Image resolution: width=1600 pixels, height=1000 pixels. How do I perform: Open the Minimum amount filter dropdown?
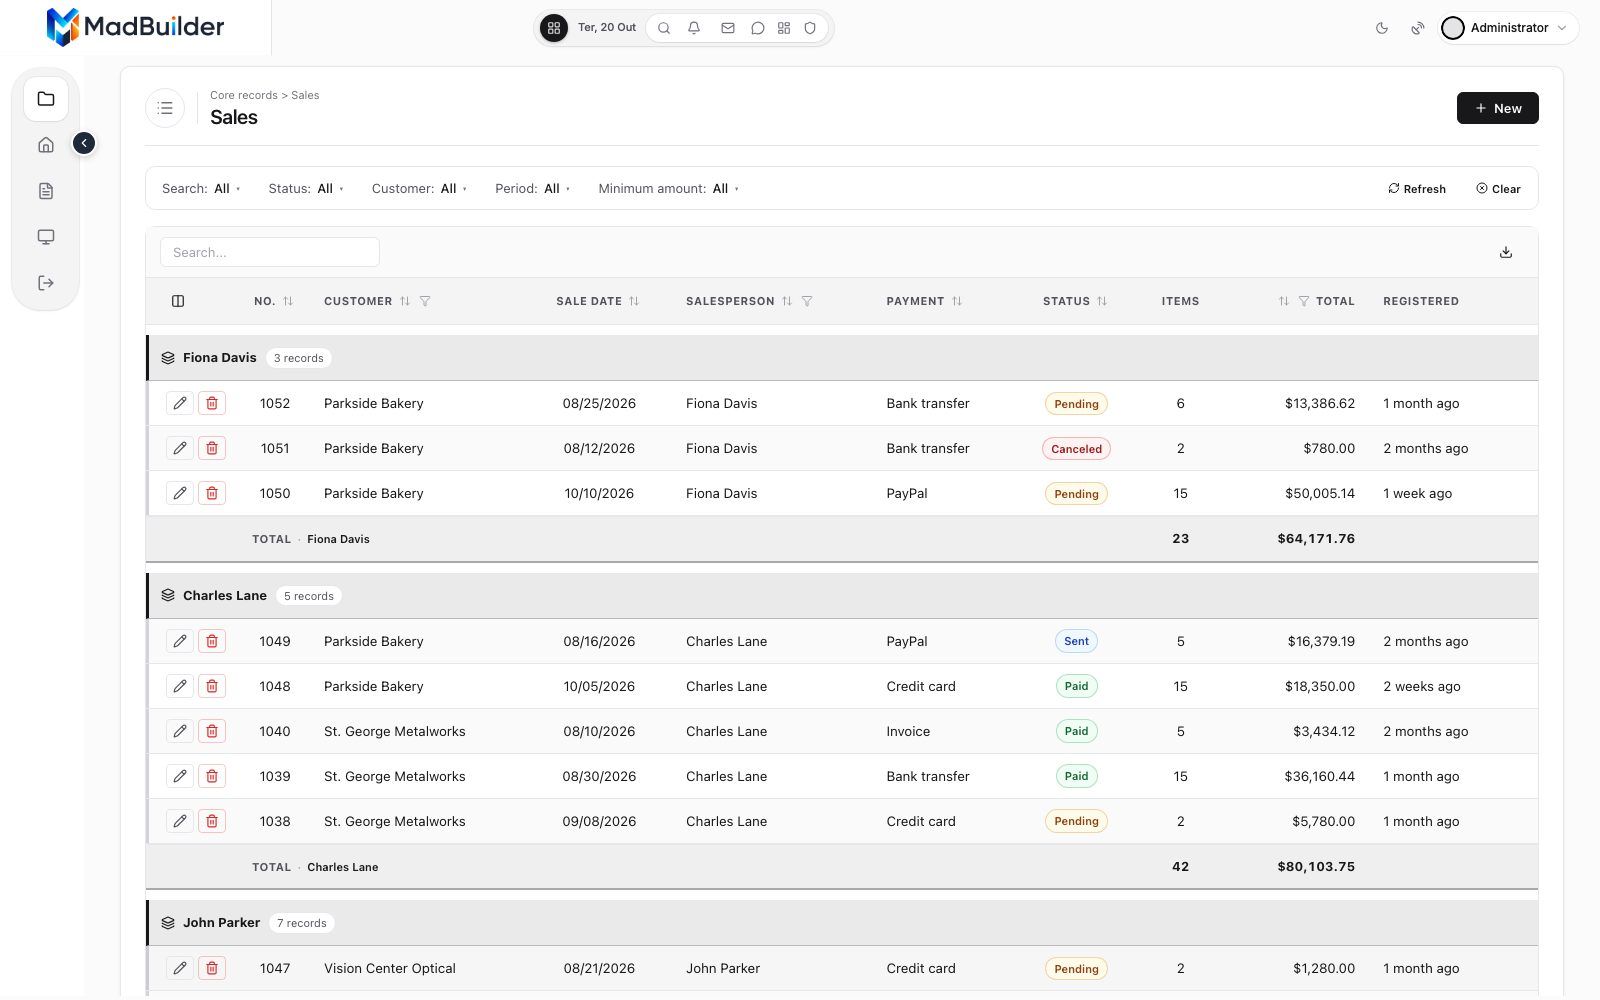(668, 188)
